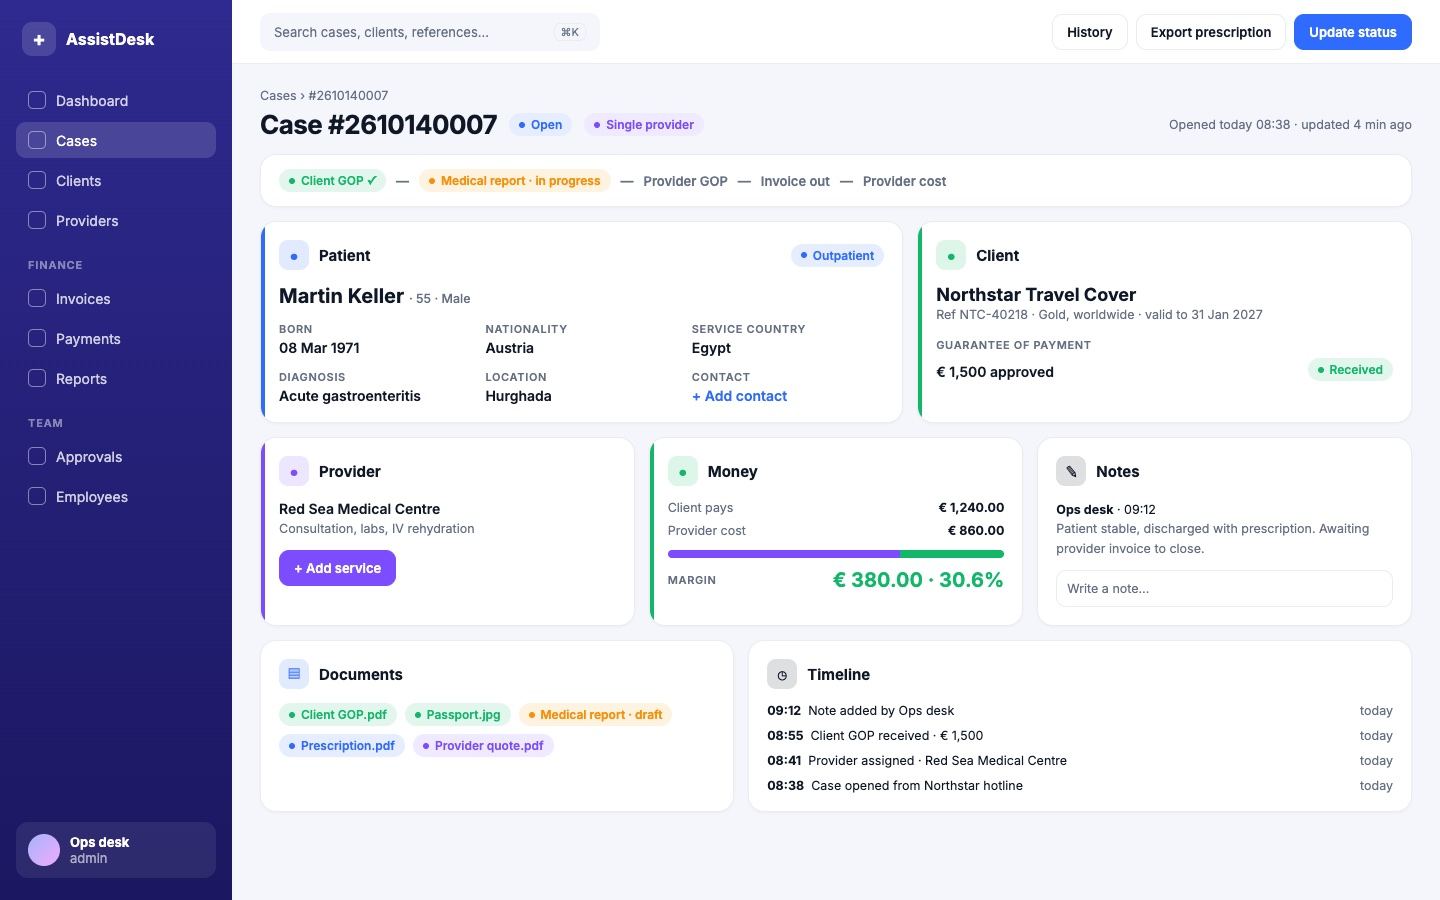Viewport: 1440px width, 900px height.
Task: Click the Dashboard sidebar icon box
Action: [x=37, y=100]
